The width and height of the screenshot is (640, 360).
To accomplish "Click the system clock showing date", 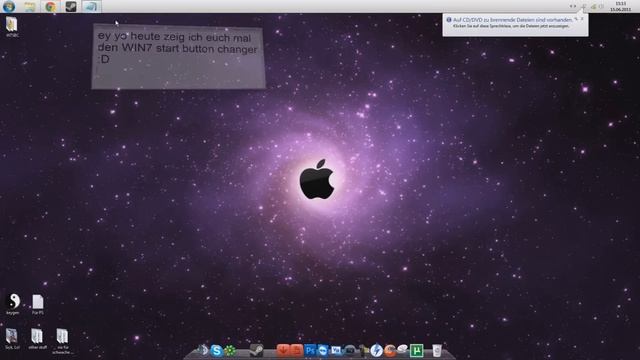I will pos(620,7).
